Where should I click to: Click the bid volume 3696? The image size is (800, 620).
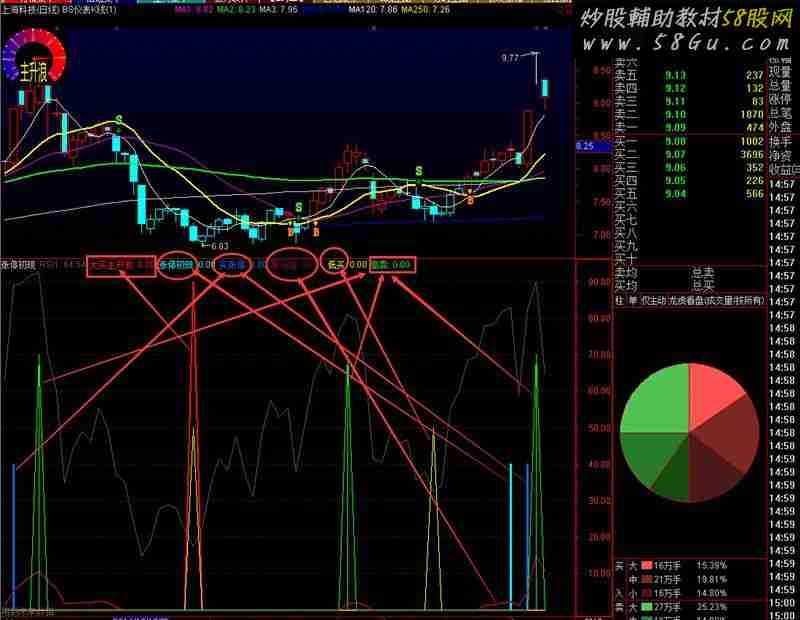tap(752, 155)
